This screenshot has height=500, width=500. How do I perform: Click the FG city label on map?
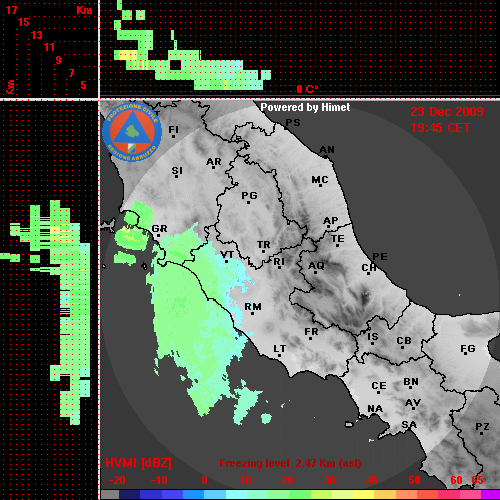pyautogui.click(x=468, y=349)
